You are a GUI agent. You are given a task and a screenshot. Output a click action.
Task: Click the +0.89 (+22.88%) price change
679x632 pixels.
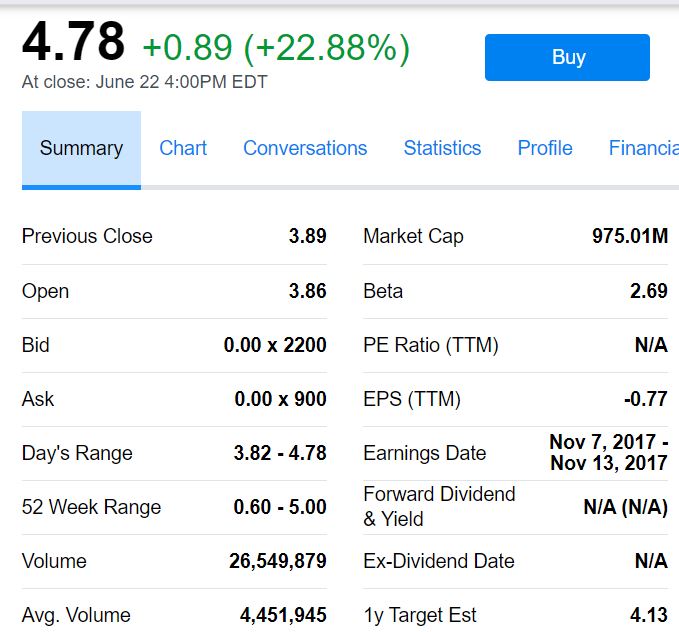tap(276, 47)
